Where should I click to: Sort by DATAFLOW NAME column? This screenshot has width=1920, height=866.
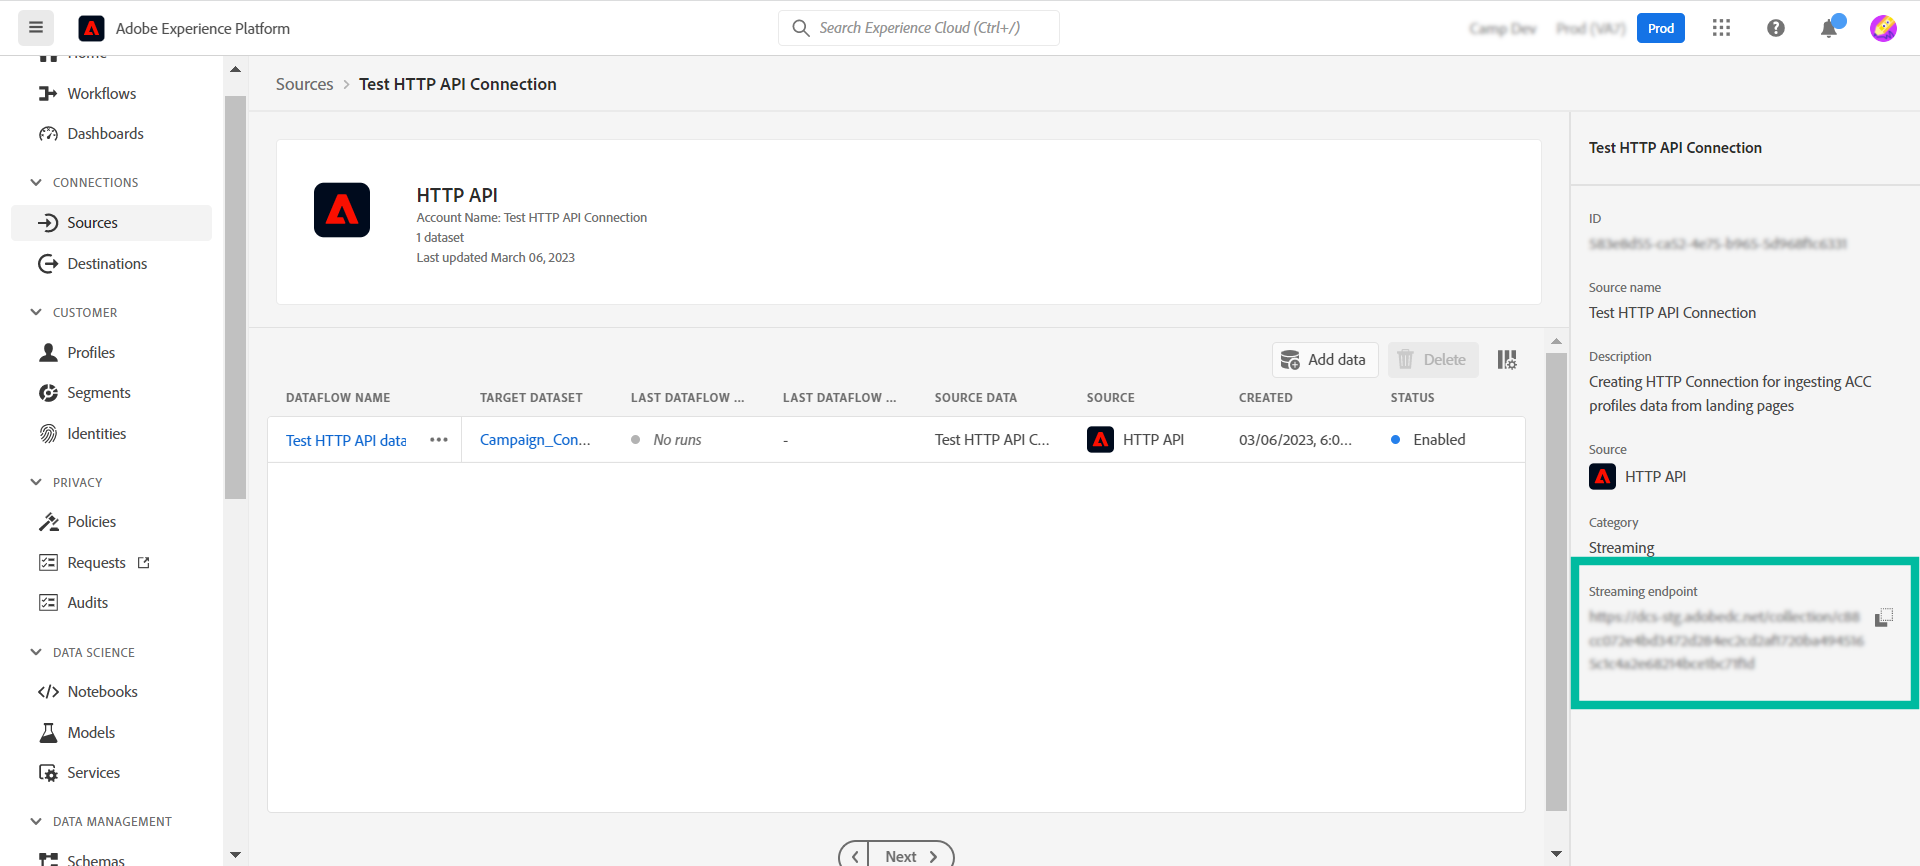tap(338, 398)
